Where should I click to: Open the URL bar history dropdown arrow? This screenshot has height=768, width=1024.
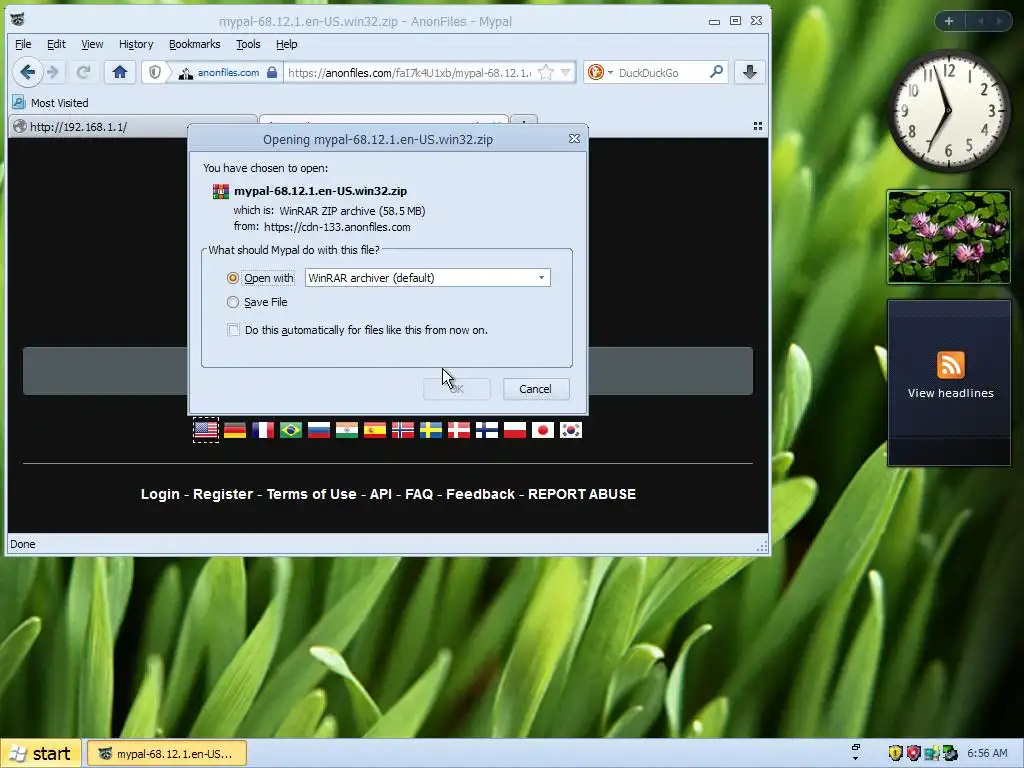coord(566,72)
